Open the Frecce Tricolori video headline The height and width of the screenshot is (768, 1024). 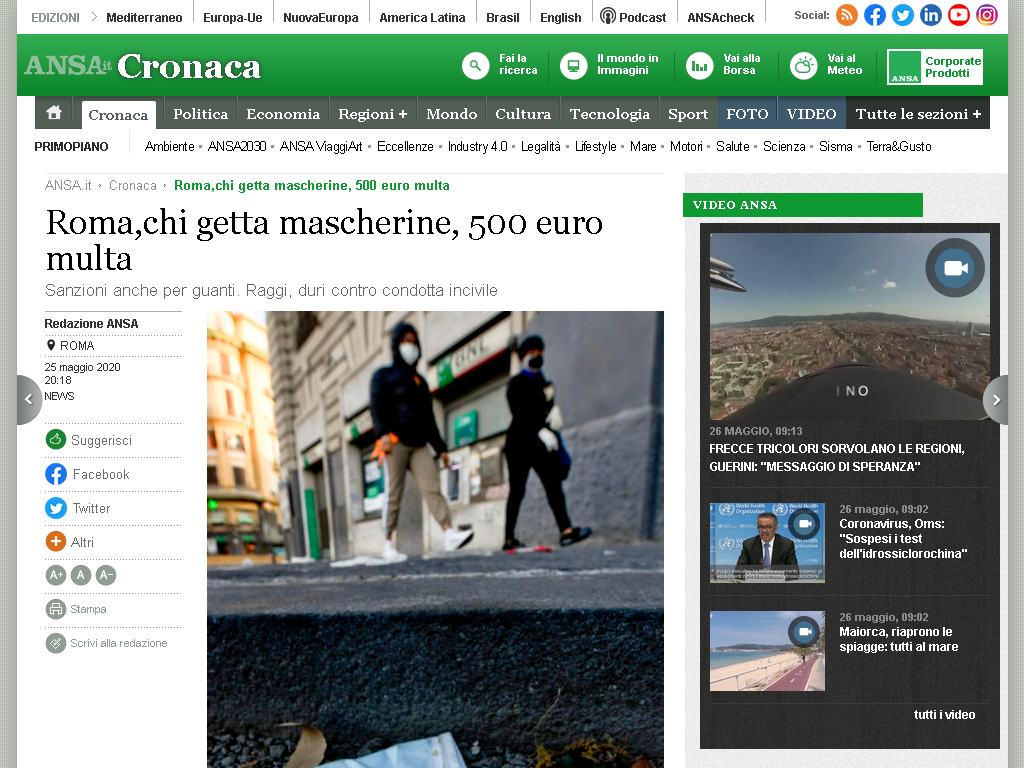837,457
